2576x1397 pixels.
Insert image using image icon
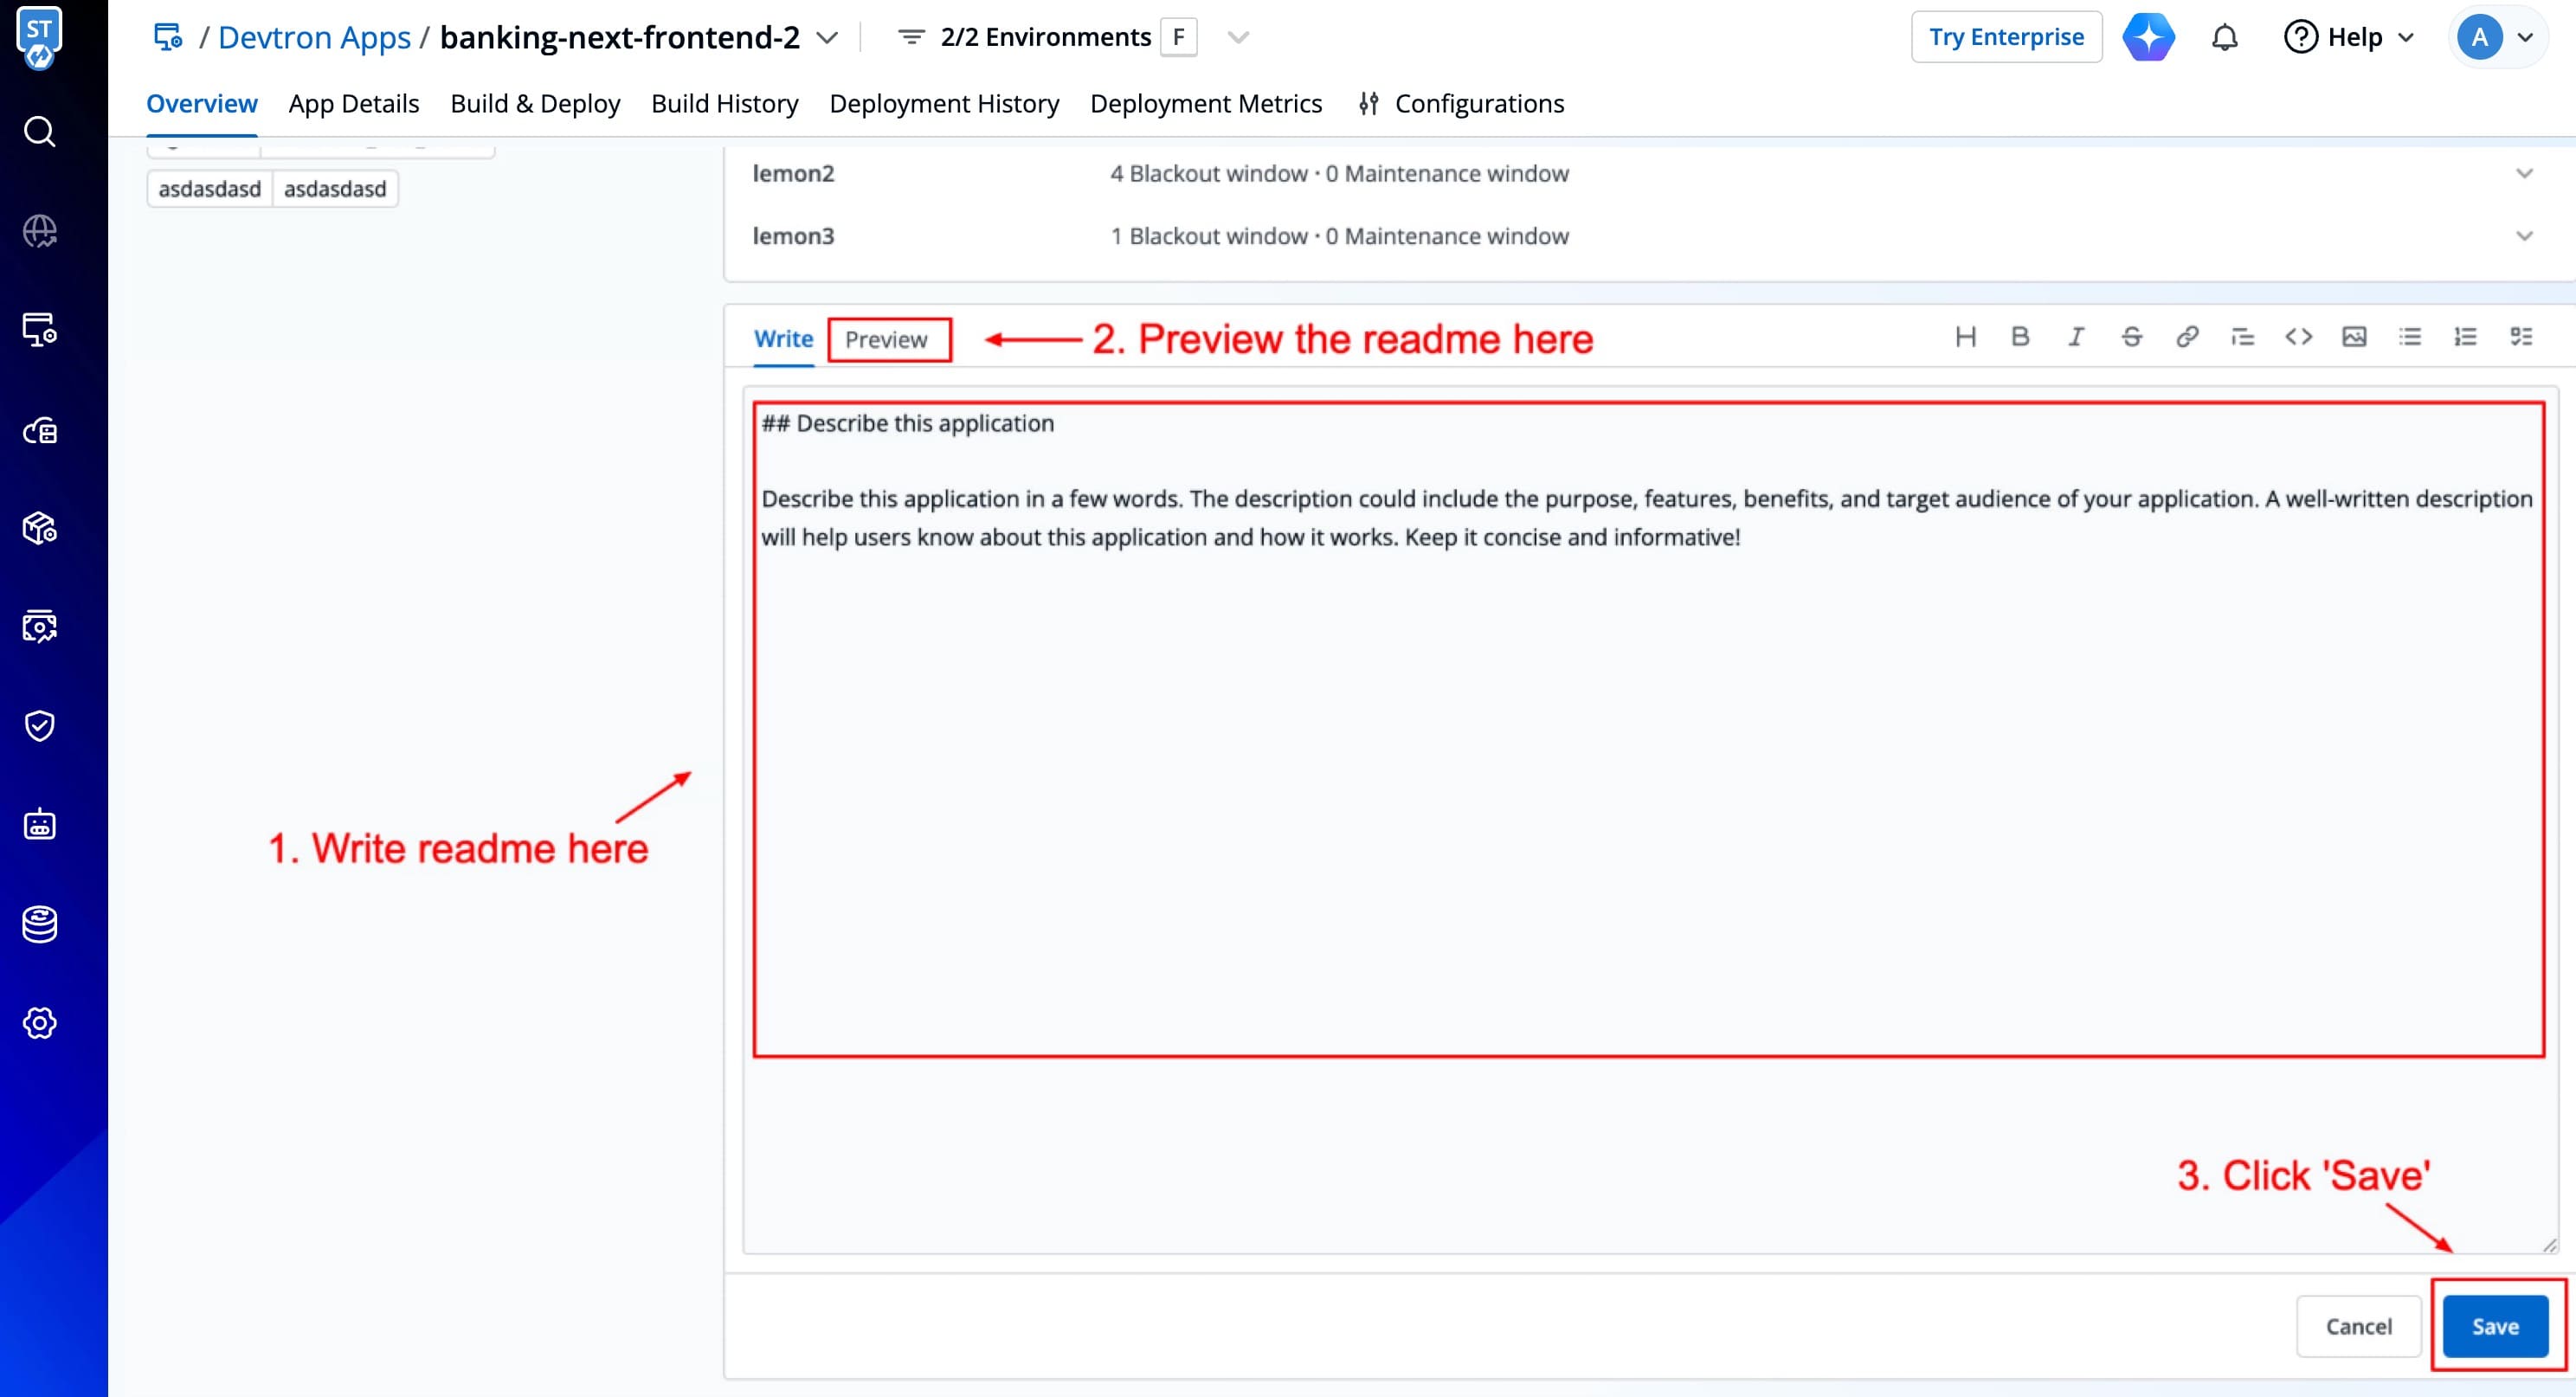(x=2354, y=337)
